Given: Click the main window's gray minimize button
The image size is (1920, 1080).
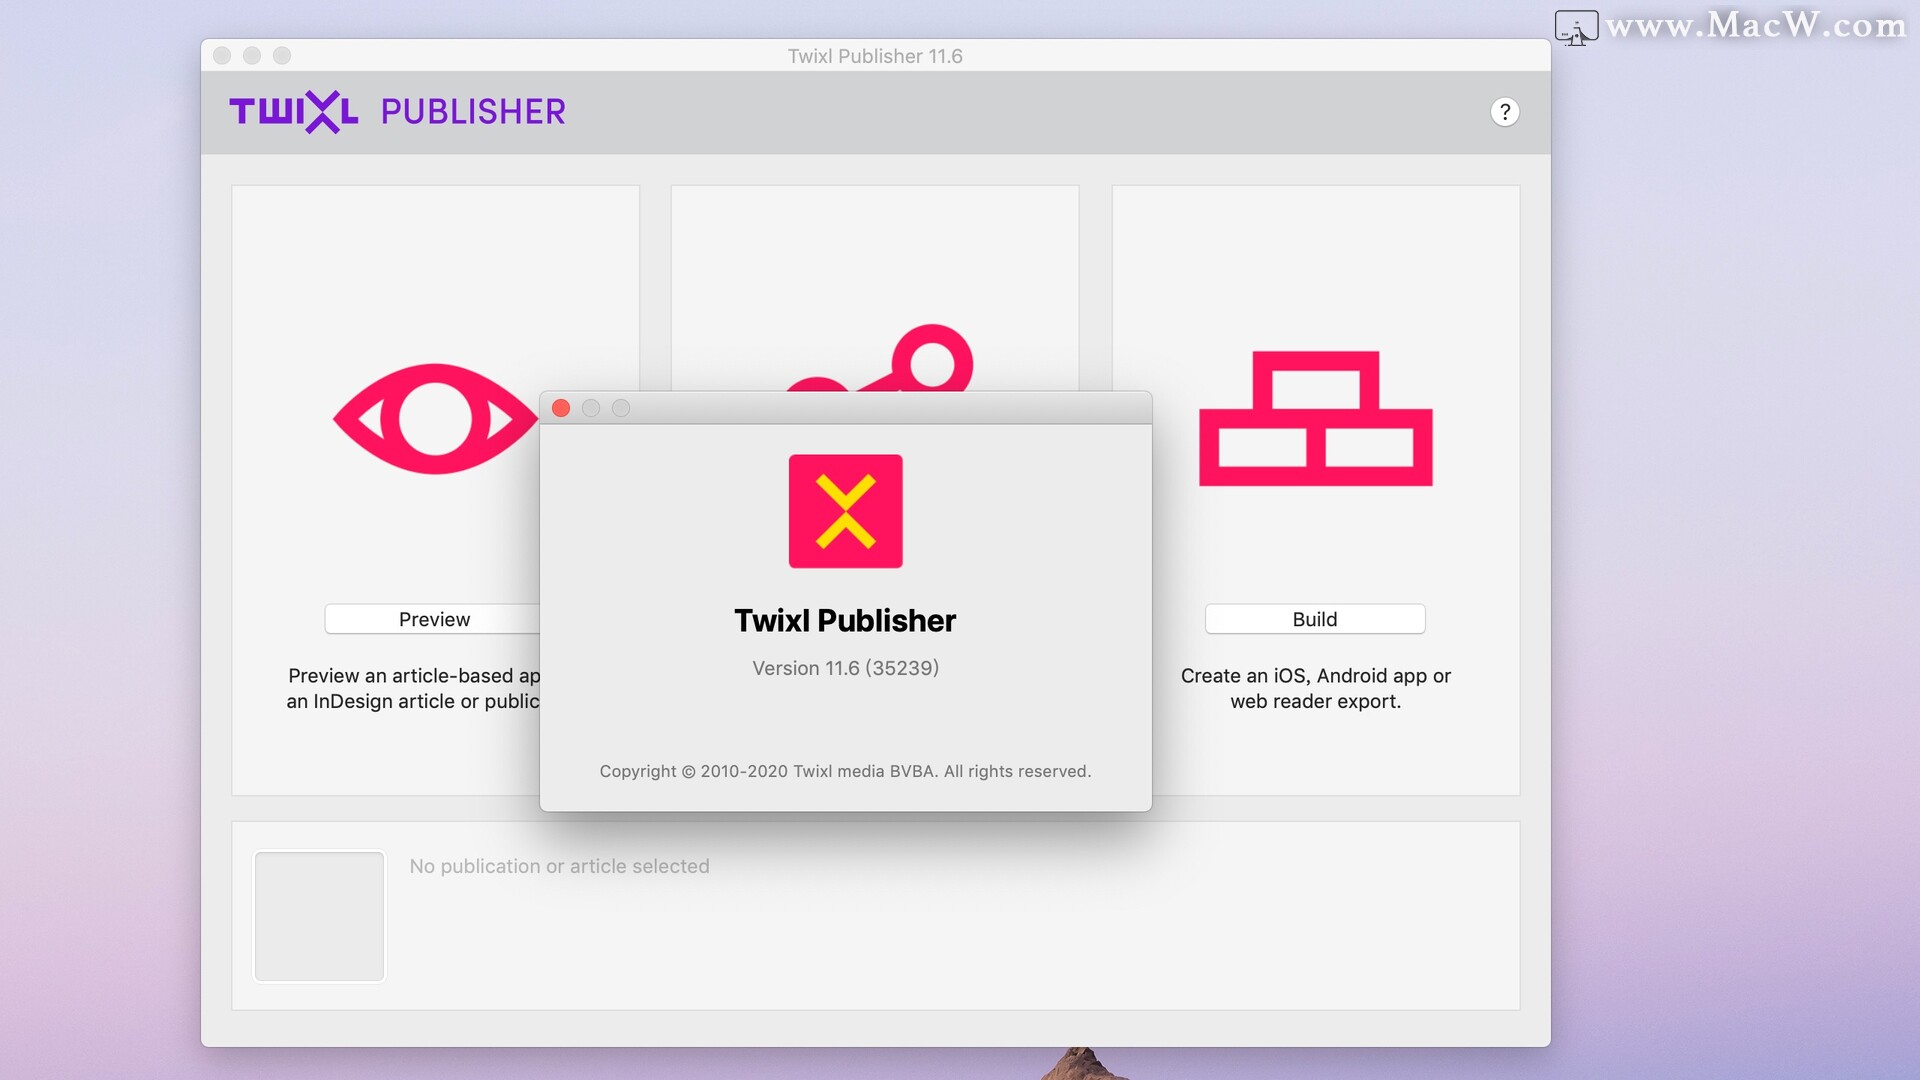Looking at the screenshot, I should [x=252, y=56].
